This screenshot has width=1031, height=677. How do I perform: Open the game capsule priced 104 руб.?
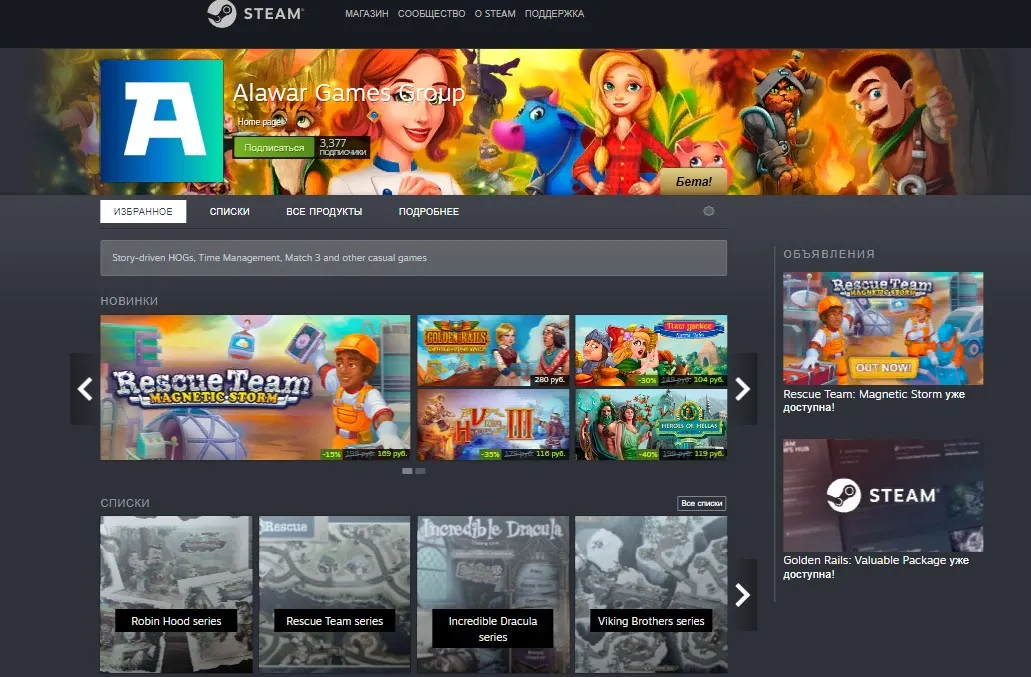tap(651, 350)
